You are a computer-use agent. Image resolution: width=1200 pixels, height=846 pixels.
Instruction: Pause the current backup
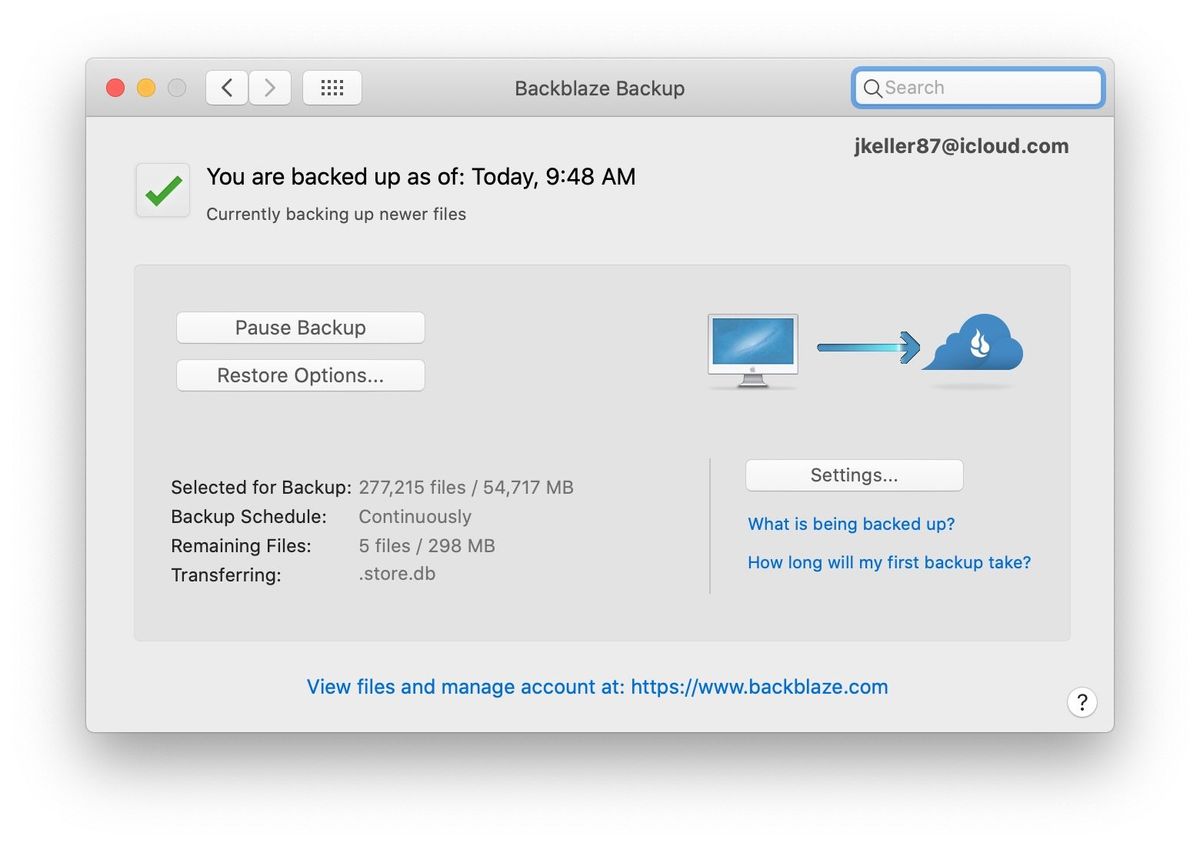[x=300, y=327]
